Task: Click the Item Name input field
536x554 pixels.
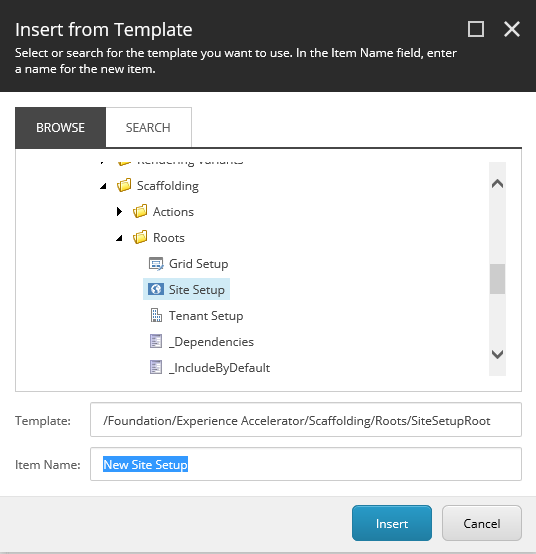Action: click(x=306, y=464)
